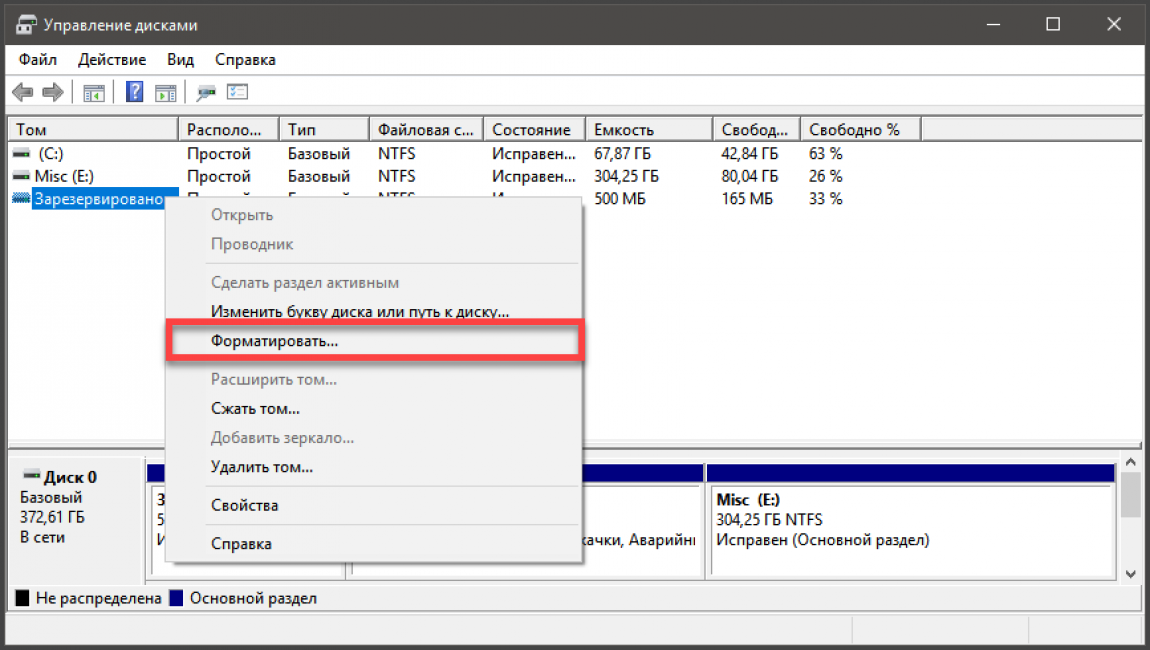The height and width of the screenshot is (650, 1150).
Task: Select the Misc (E:) partition block on Disk 0
Action: pos(910,520)
